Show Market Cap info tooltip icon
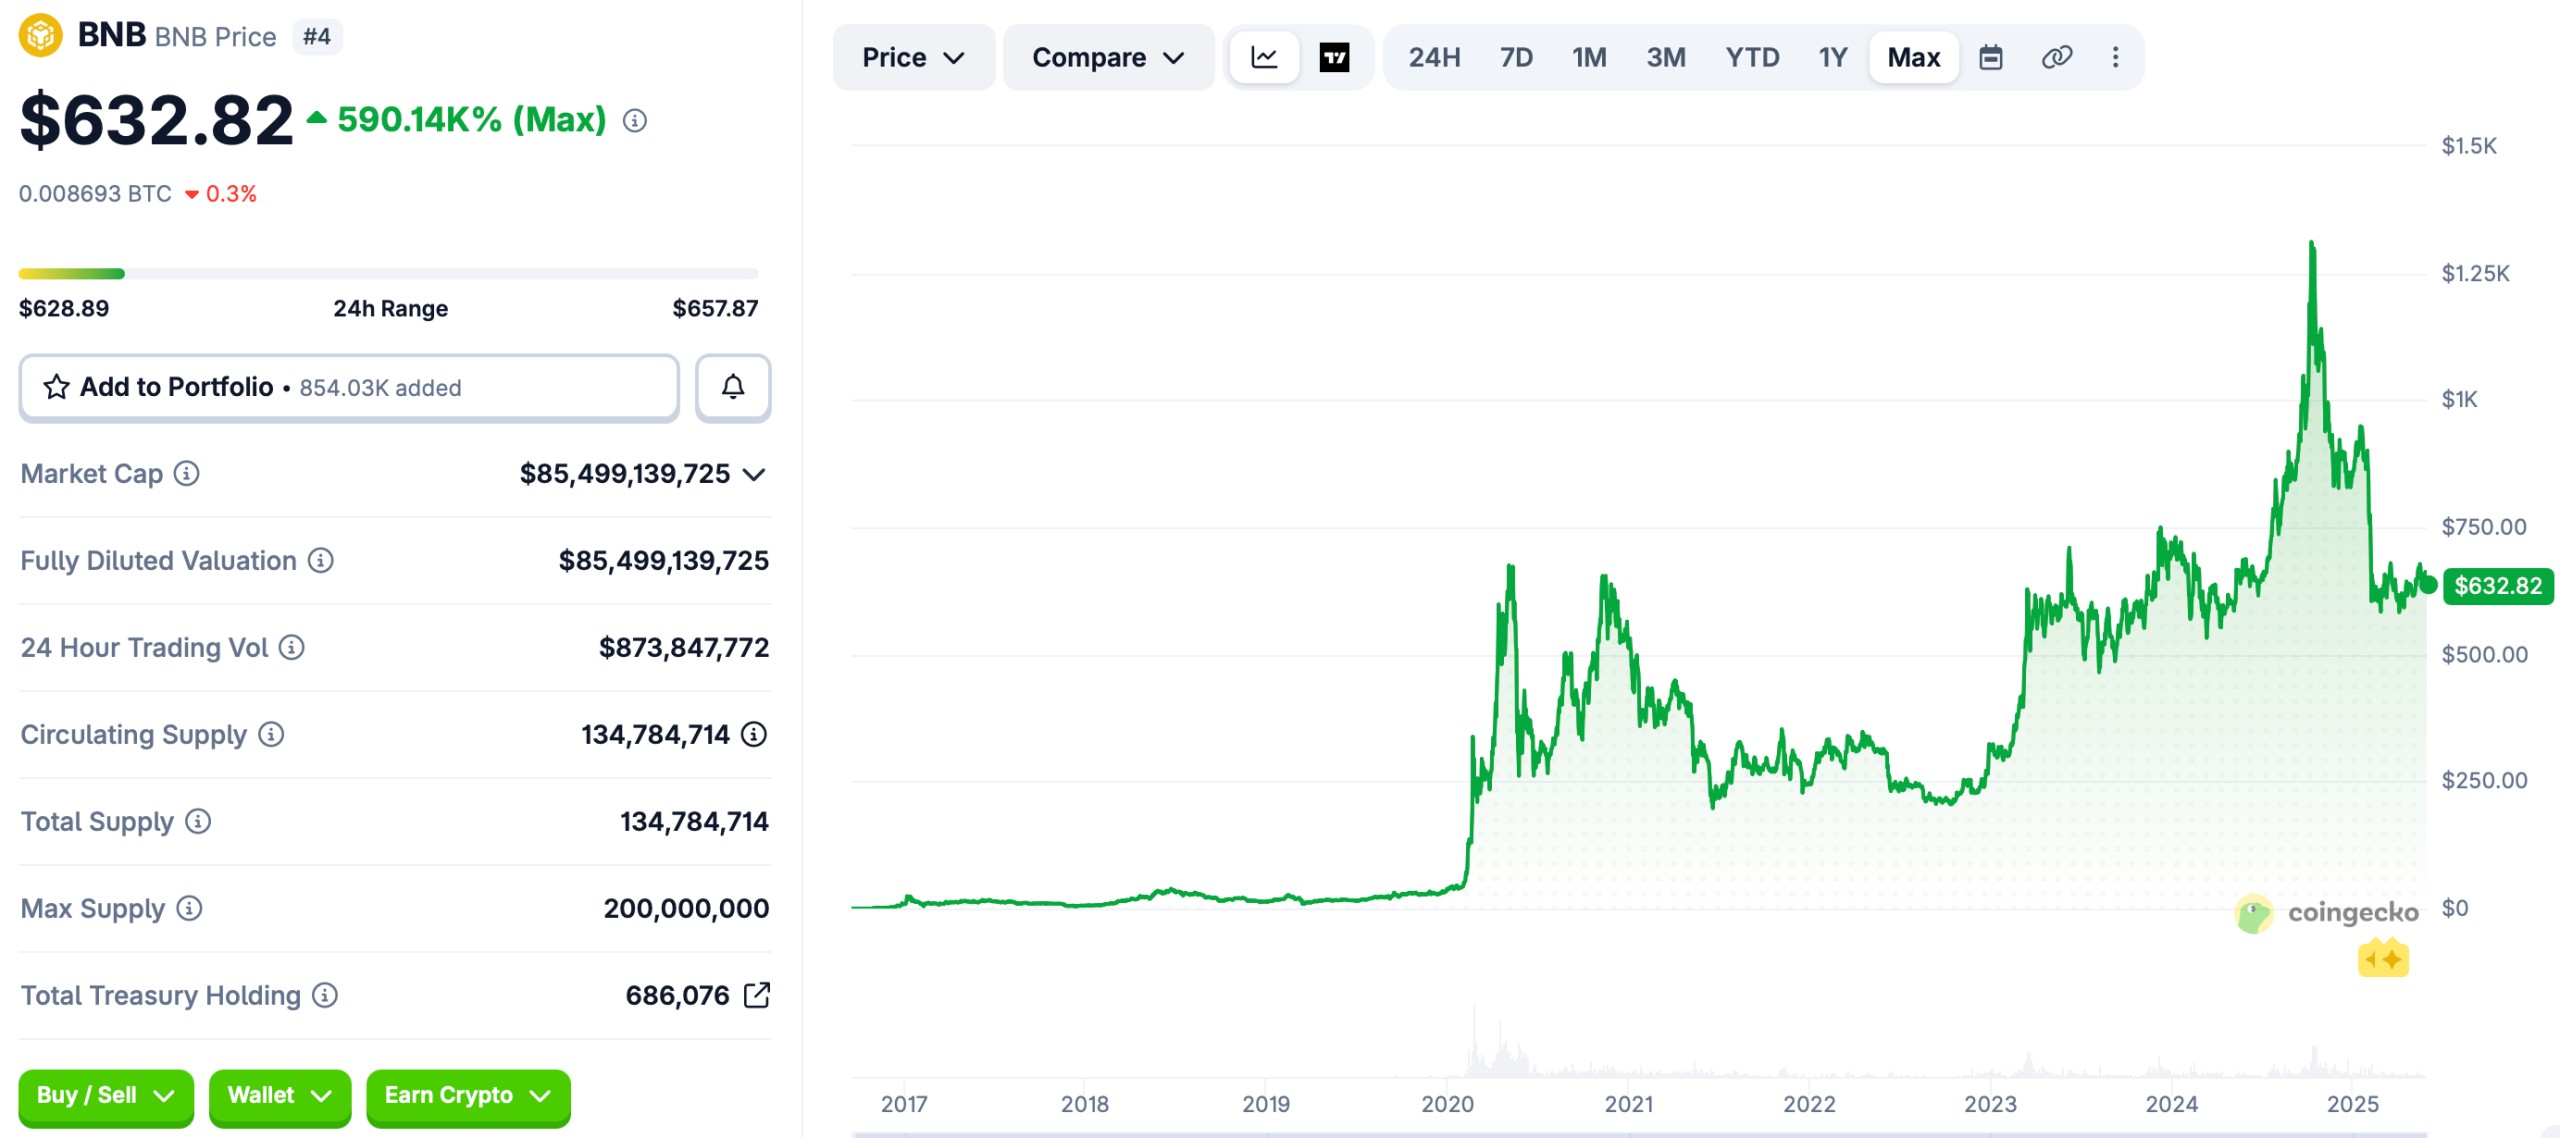2560x1138 pixels. [x=187, y=473]
